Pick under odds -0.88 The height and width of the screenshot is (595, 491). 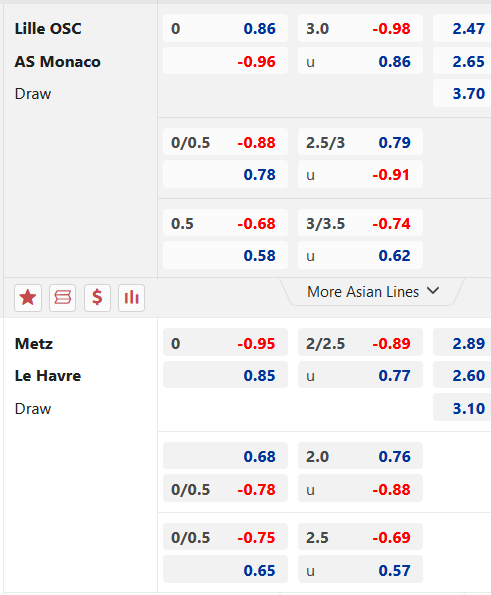(x=360, y=488)
